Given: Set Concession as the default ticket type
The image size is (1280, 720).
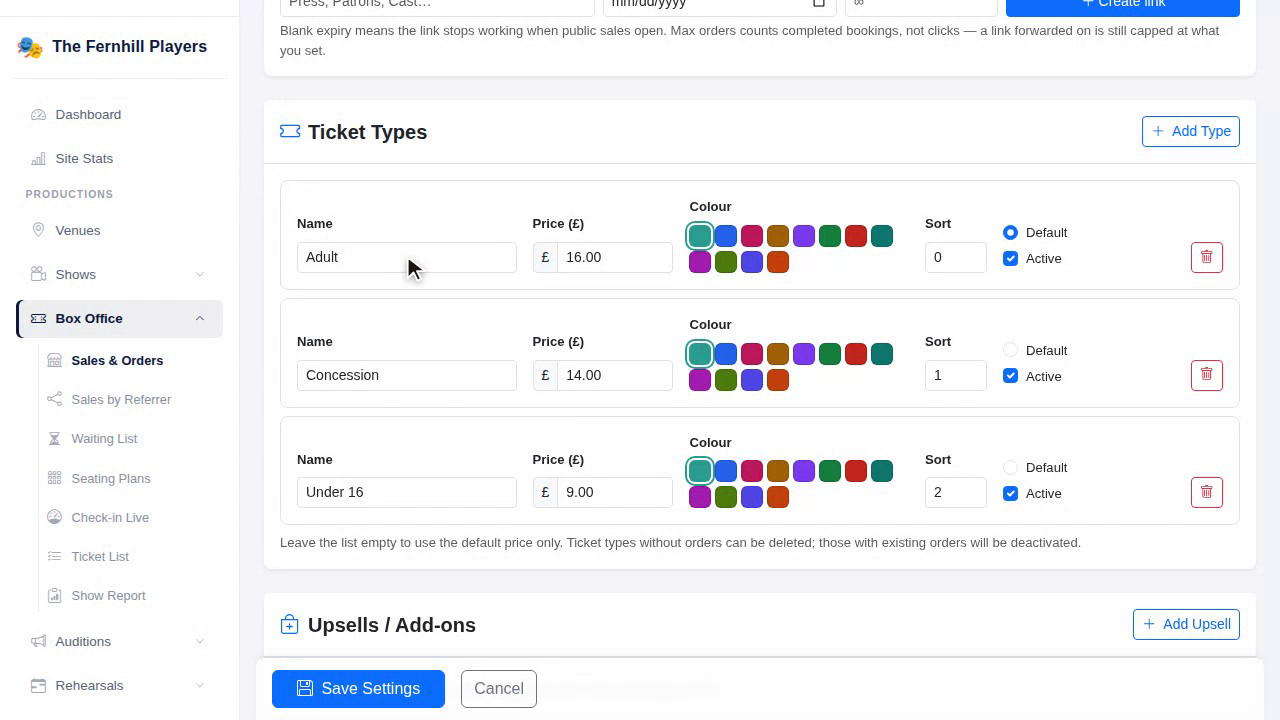Looking at the screenshot, I should coord(1010,350).
